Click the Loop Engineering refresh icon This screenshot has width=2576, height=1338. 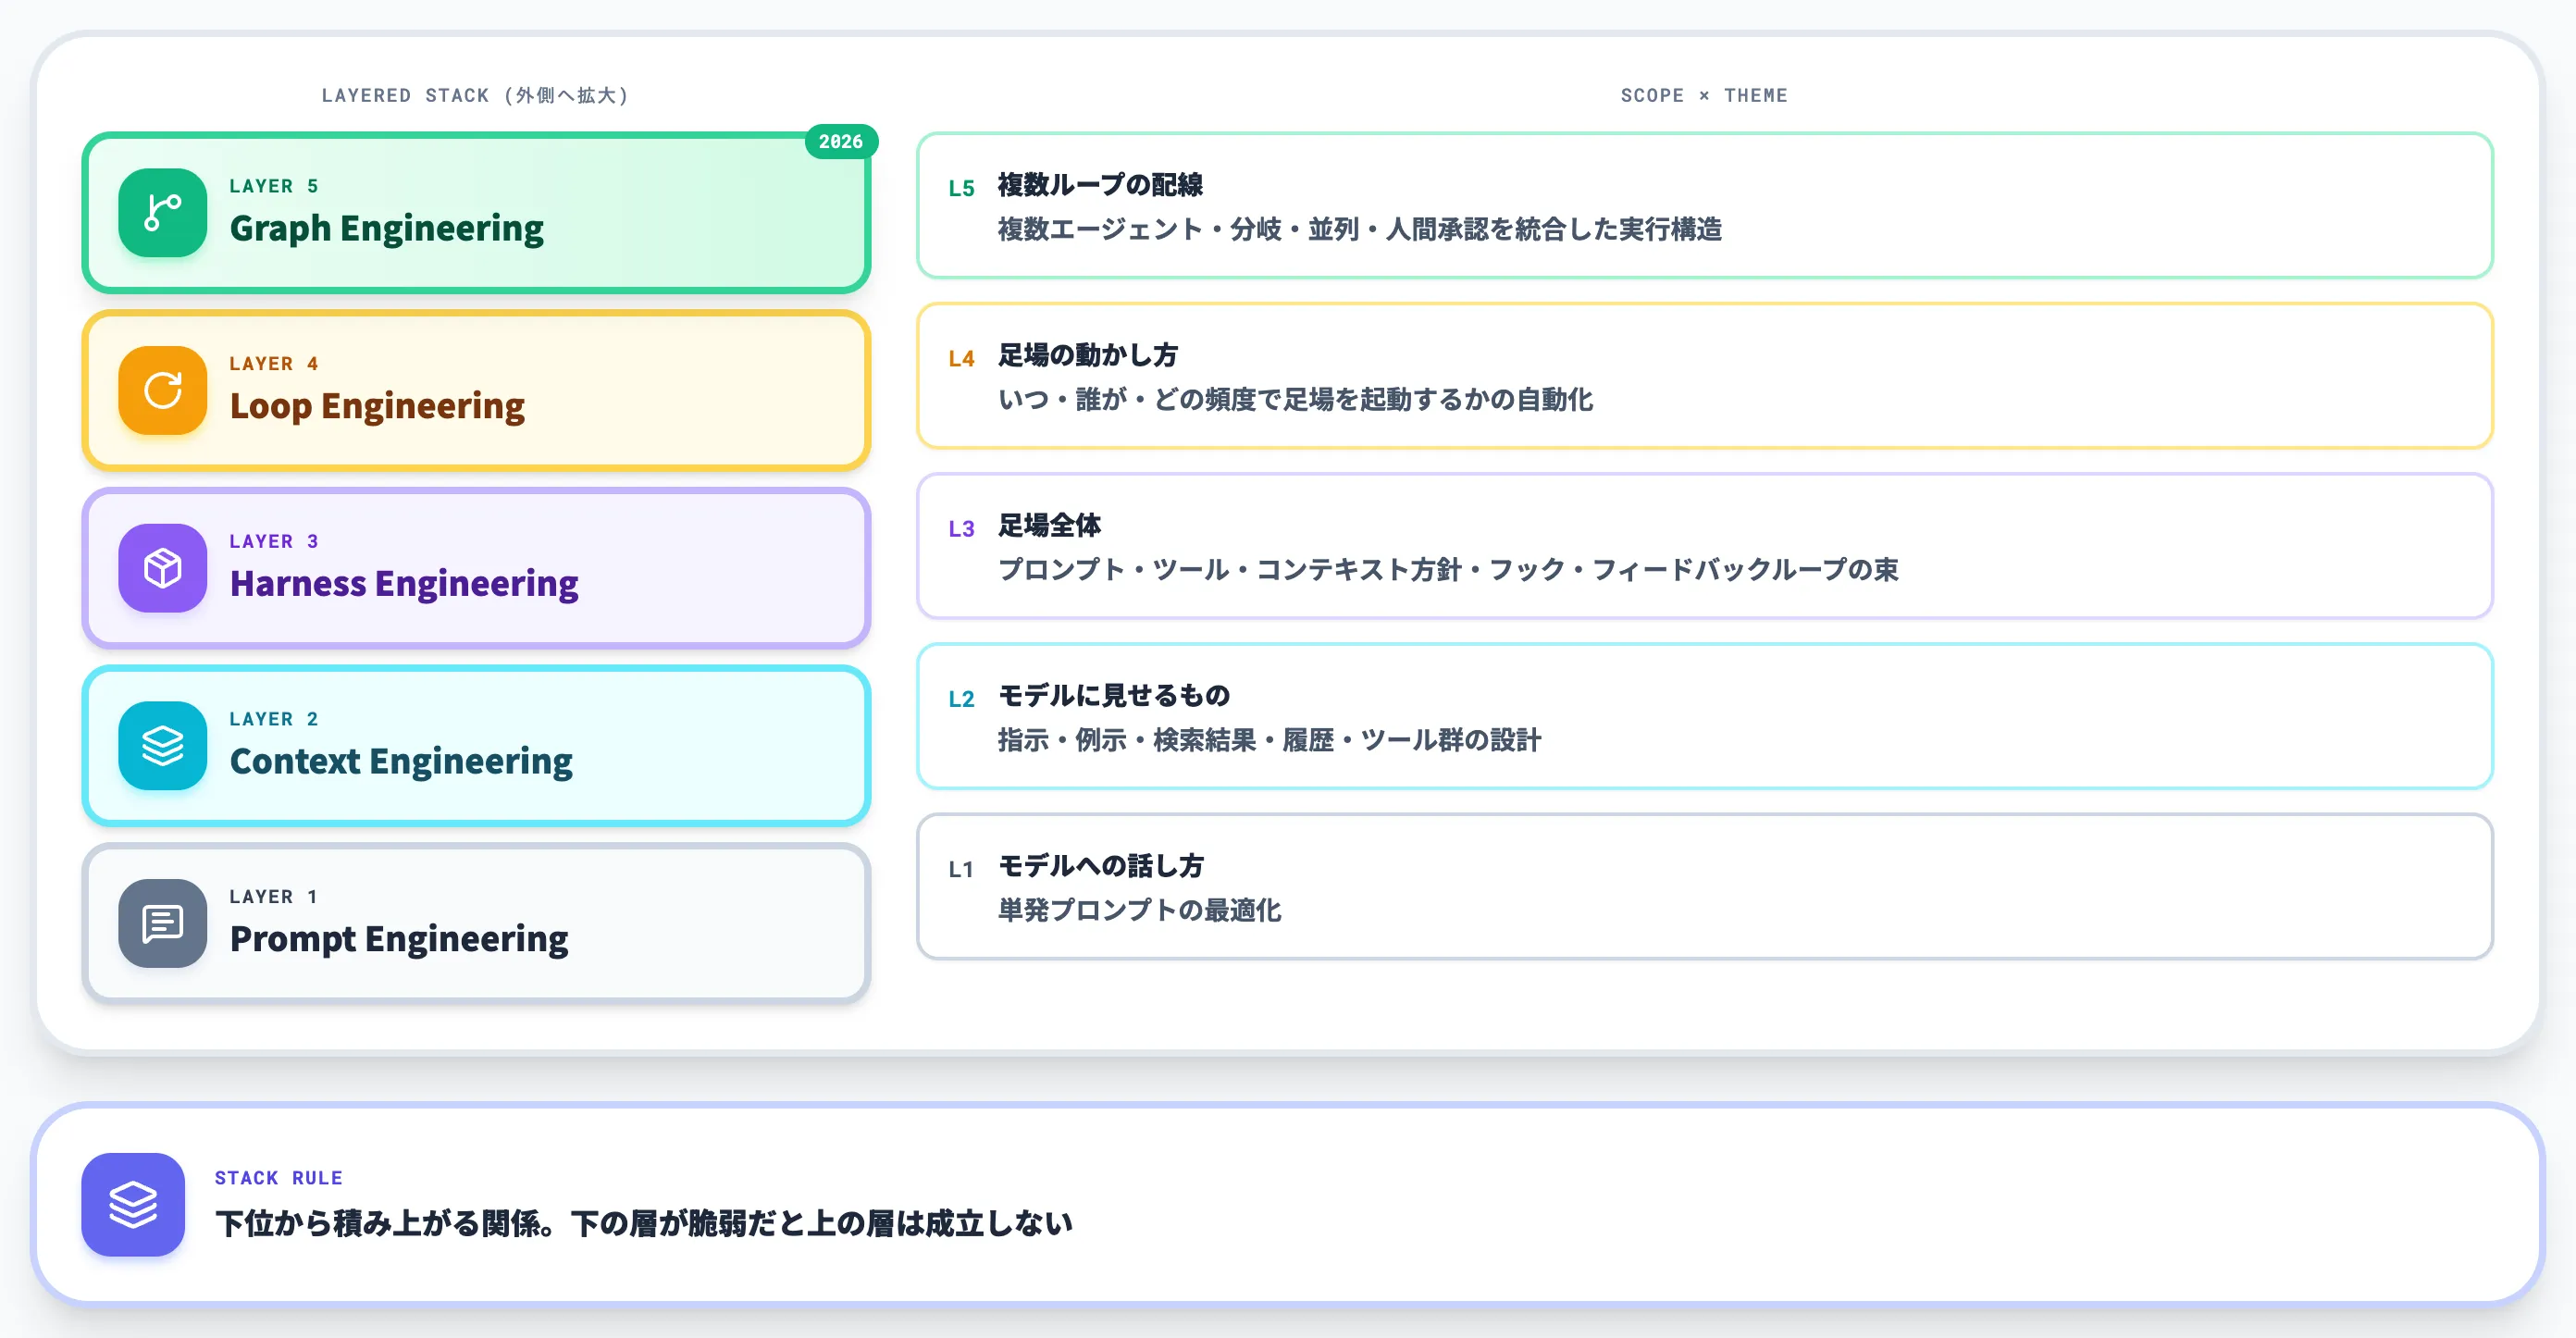click(x=162, y=390)
